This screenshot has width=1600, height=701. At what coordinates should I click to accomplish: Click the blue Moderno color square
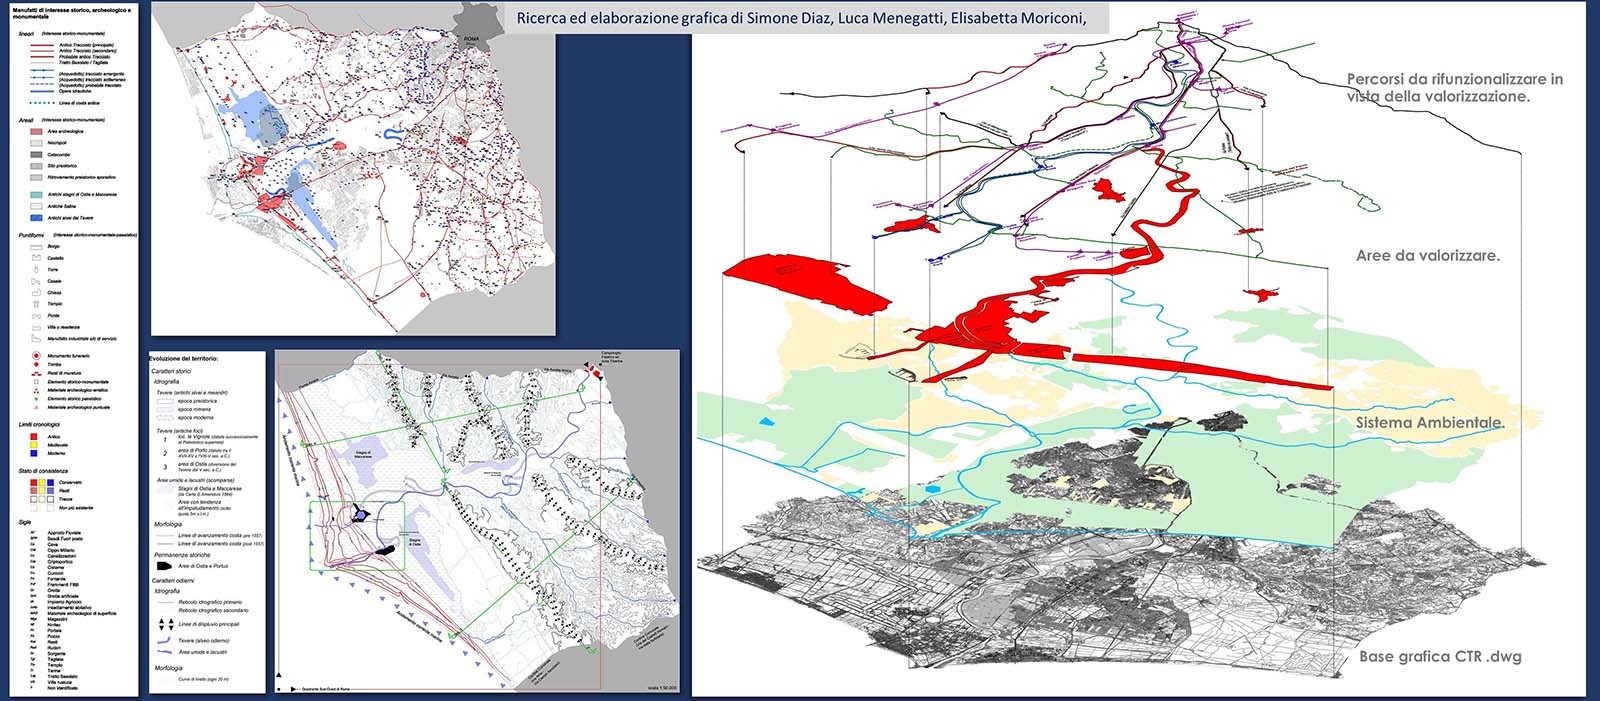click(35, 452)
